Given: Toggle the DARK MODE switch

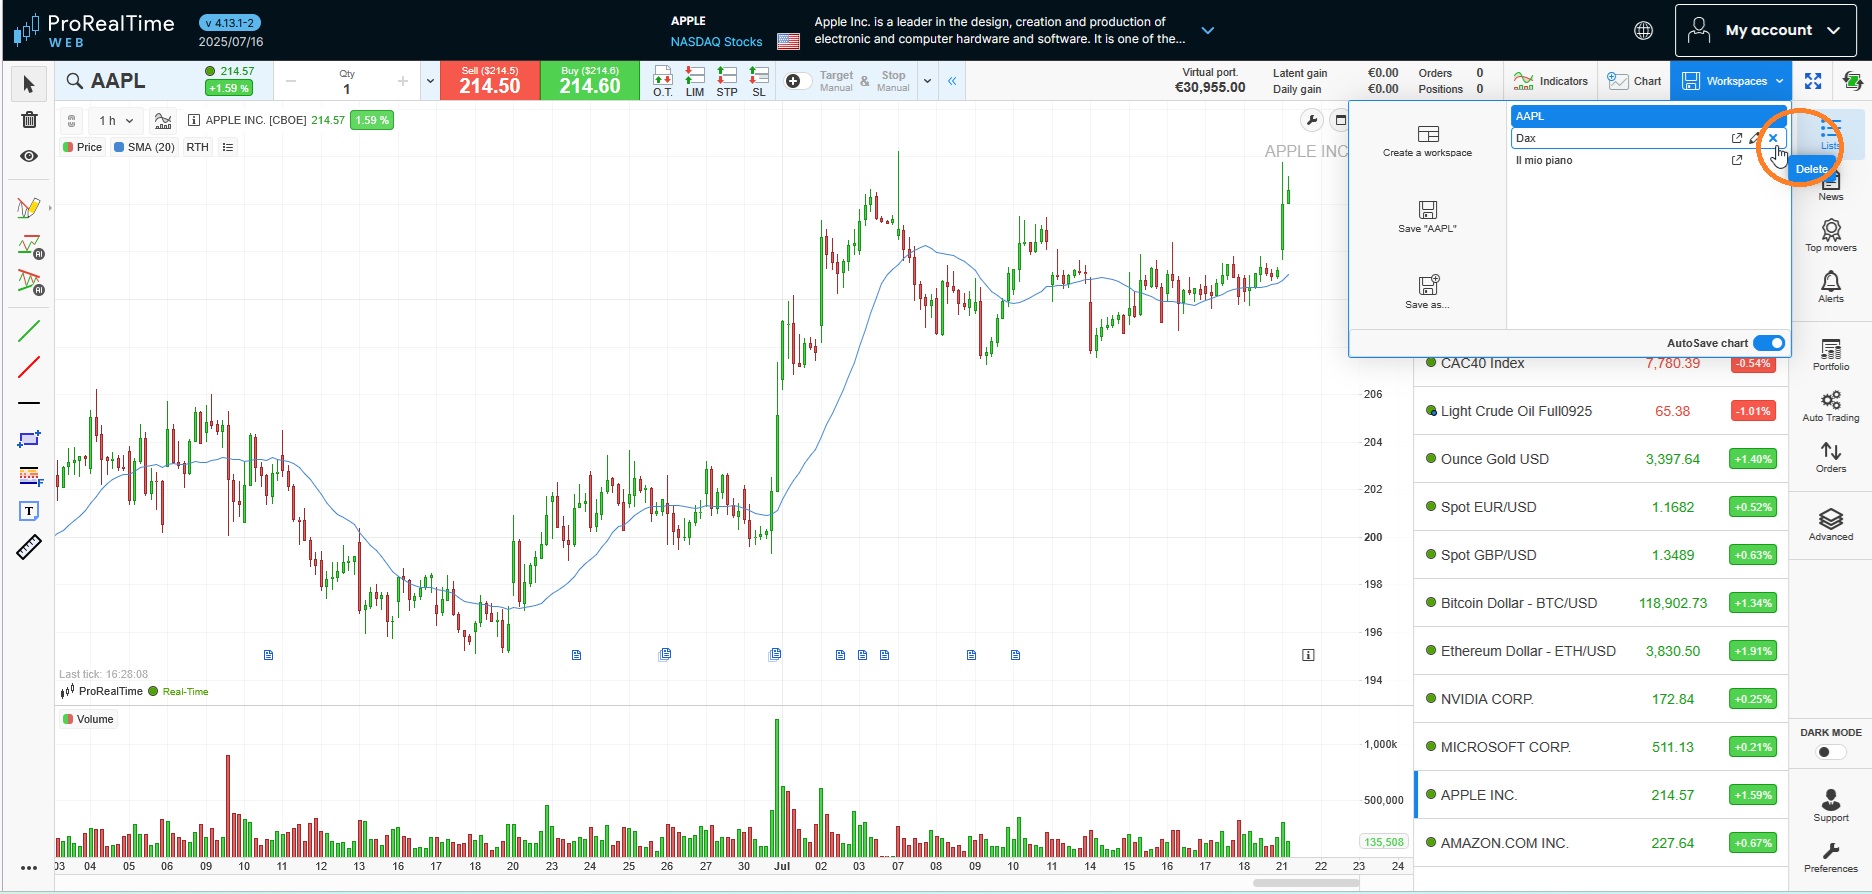Looking at the screenshot, I should pyautogui.click(x=1830, y=752).
